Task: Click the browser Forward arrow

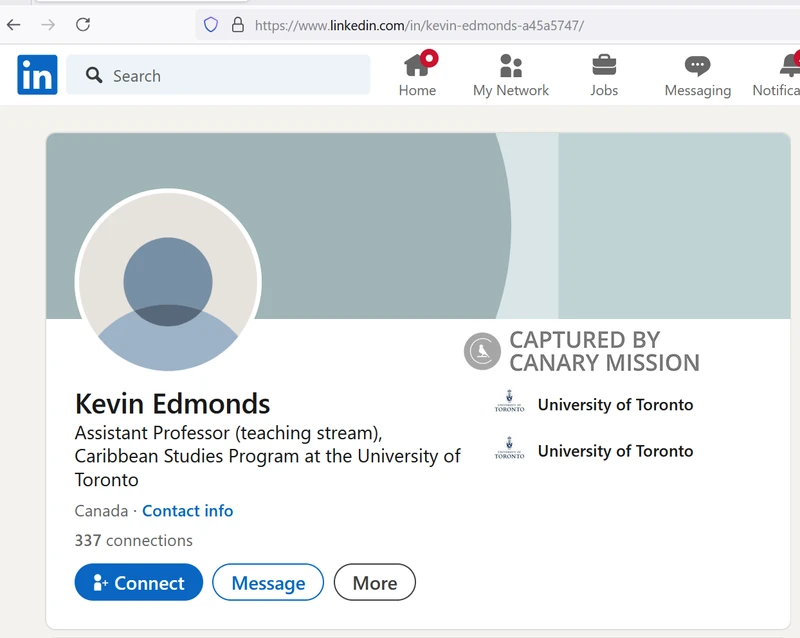Action: click(x=48, y=24)
